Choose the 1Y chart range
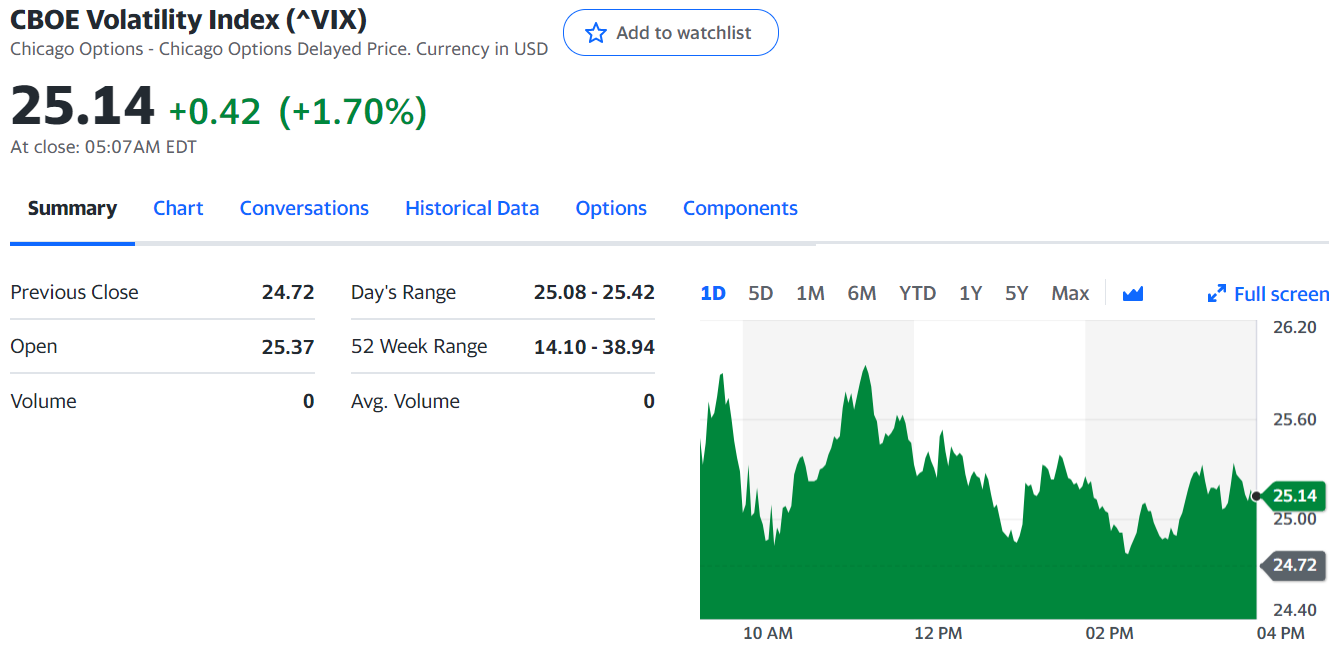 pyautogui.click(x=970, y=293)
